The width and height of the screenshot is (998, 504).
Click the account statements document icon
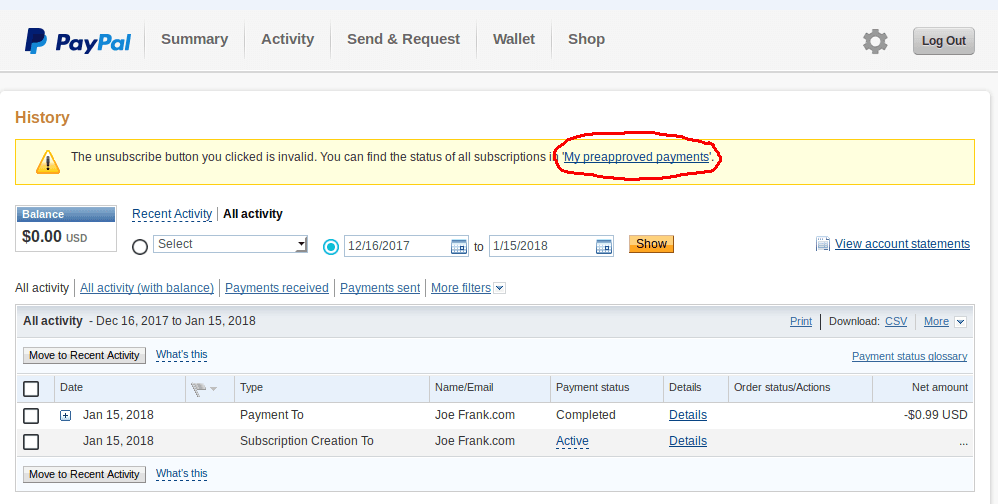823,244
